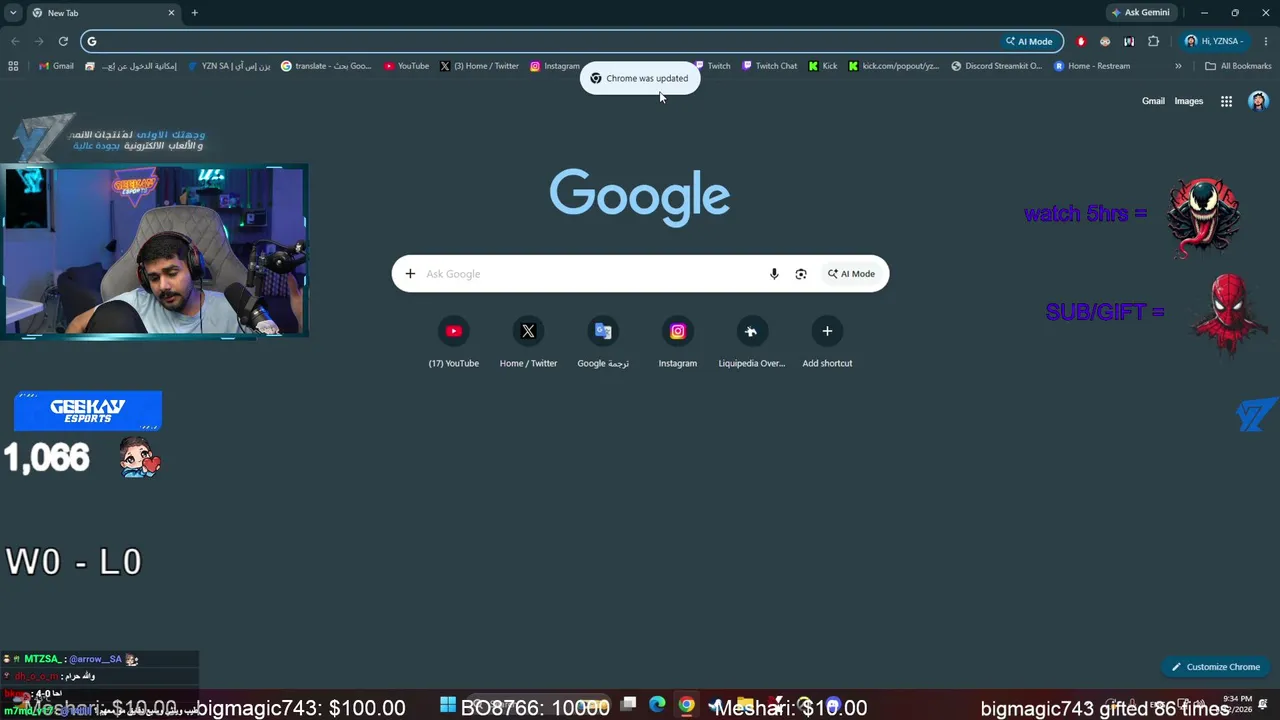Open the Google Translate shortcut tile

(603, 342)
